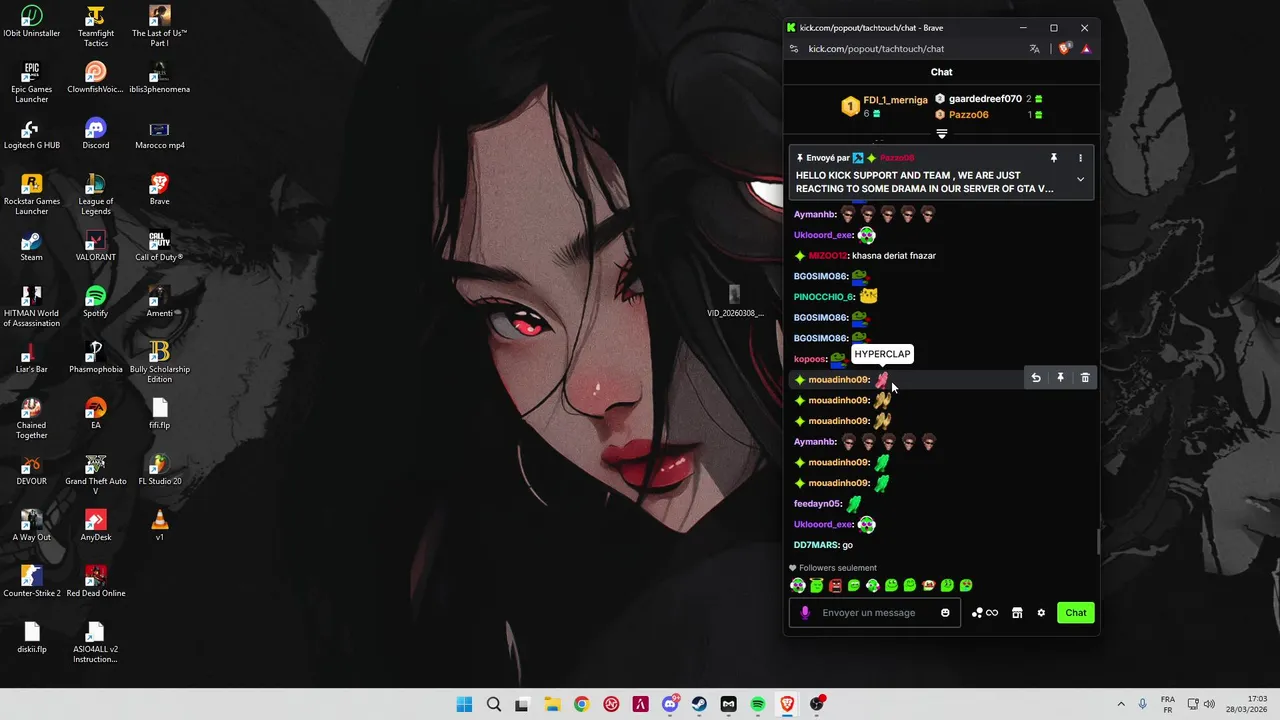Select Grand Theft Auto V icon

pos(96,475)
